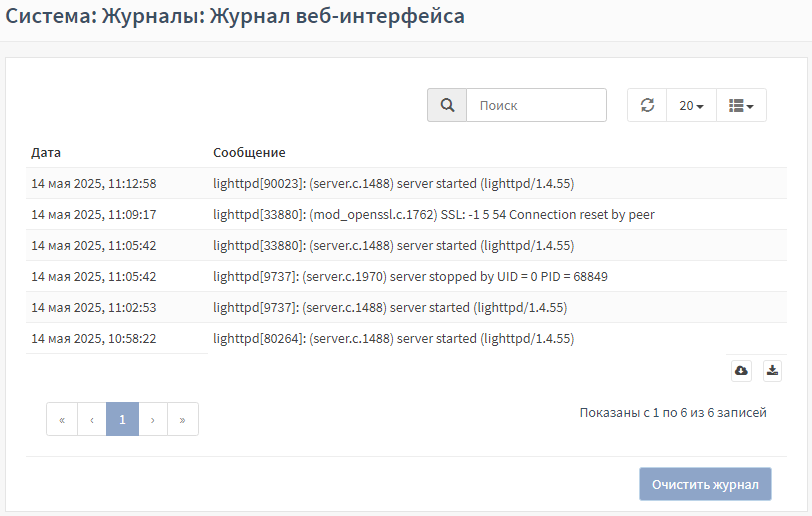Click the Очистить журнал button
Screen dimensions: 812x516
[705, 484]
